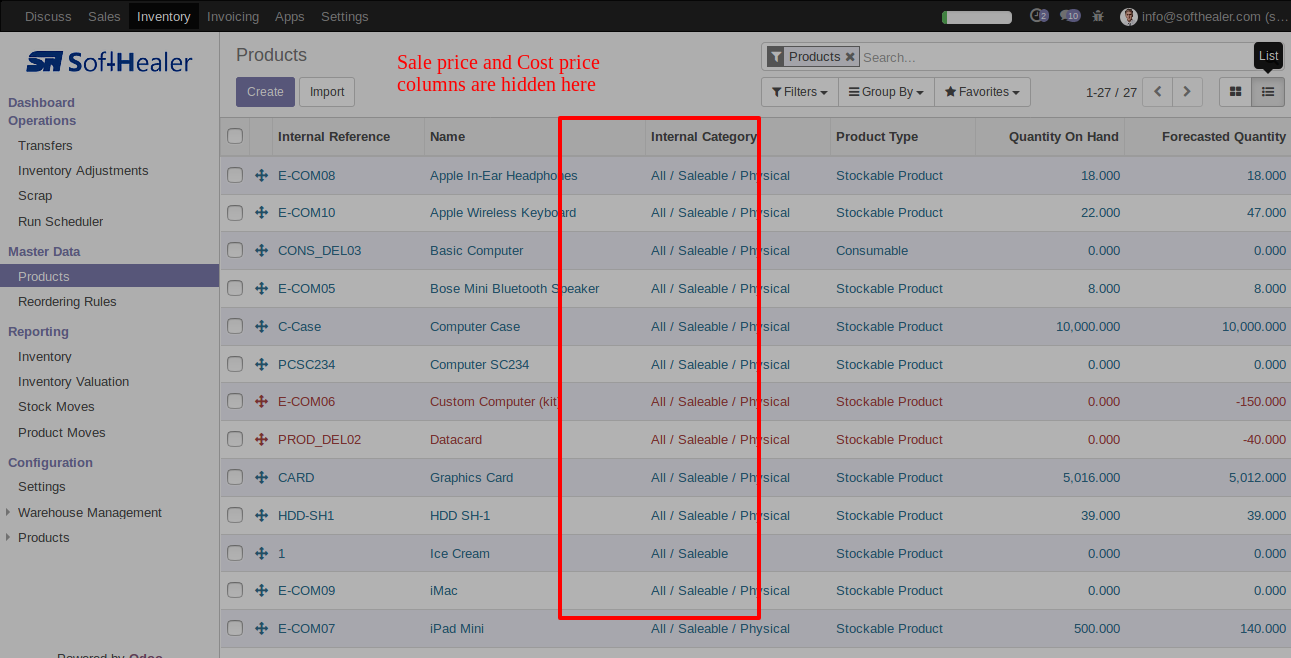Open the Stock Moves sidebar link
Image resolution: width=1291 pixels, height=658 pixels.
tap(56, 407)
